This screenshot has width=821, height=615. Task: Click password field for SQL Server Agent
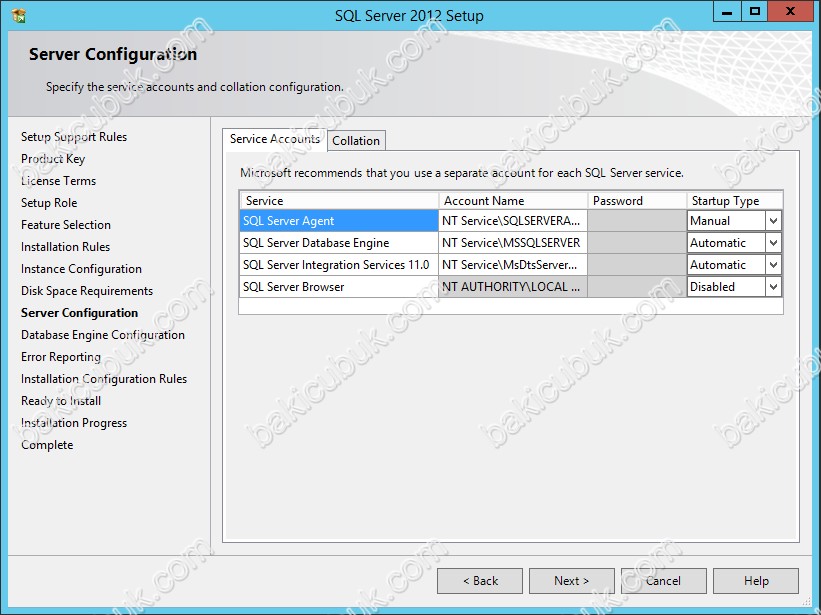click(x=637, y=221)
